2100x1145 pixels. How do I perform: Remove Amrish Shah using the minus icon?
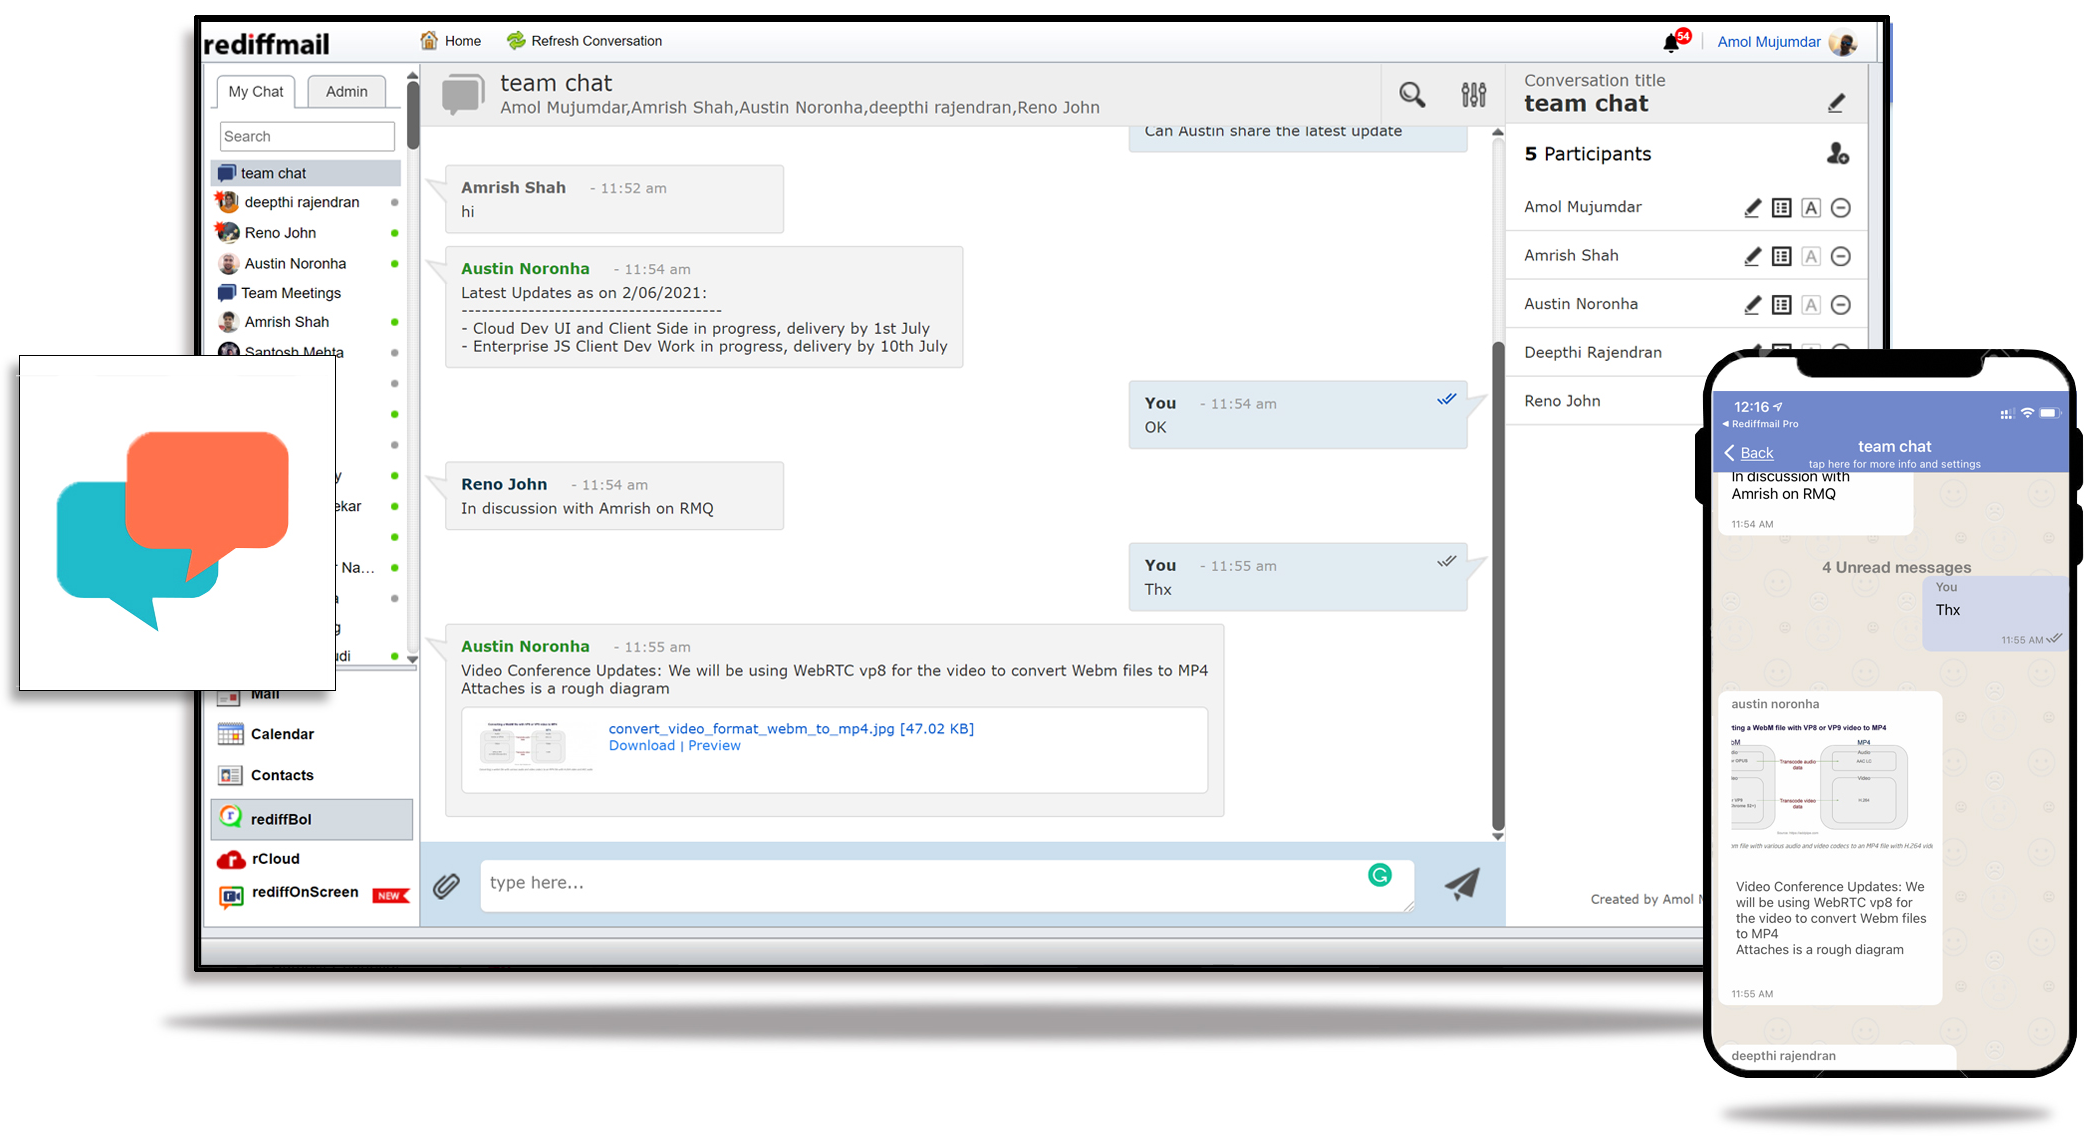[1841, 256]
